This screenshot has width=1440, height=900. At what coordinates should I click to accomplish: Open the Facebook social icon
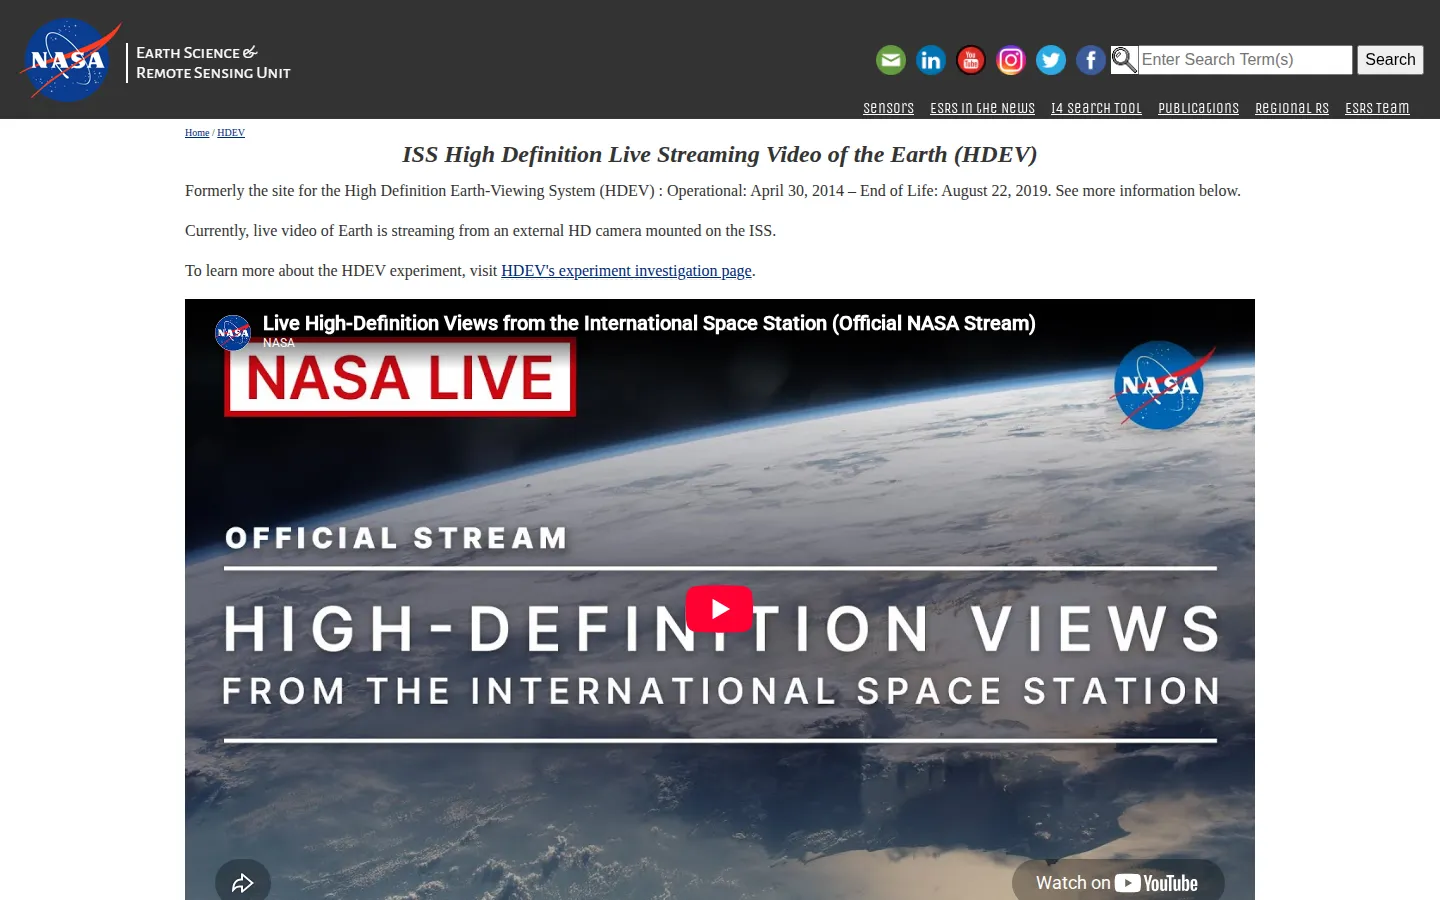point(1091,60)
